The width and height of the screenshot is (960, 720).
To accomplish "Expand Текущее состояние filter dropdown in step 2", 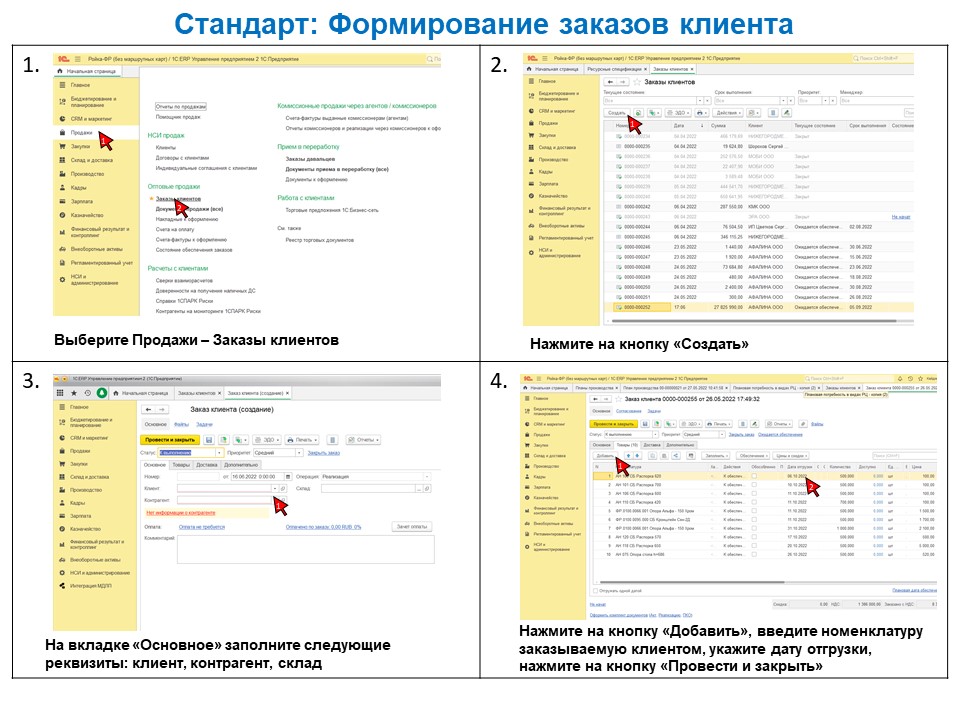I will pos(700,100).
